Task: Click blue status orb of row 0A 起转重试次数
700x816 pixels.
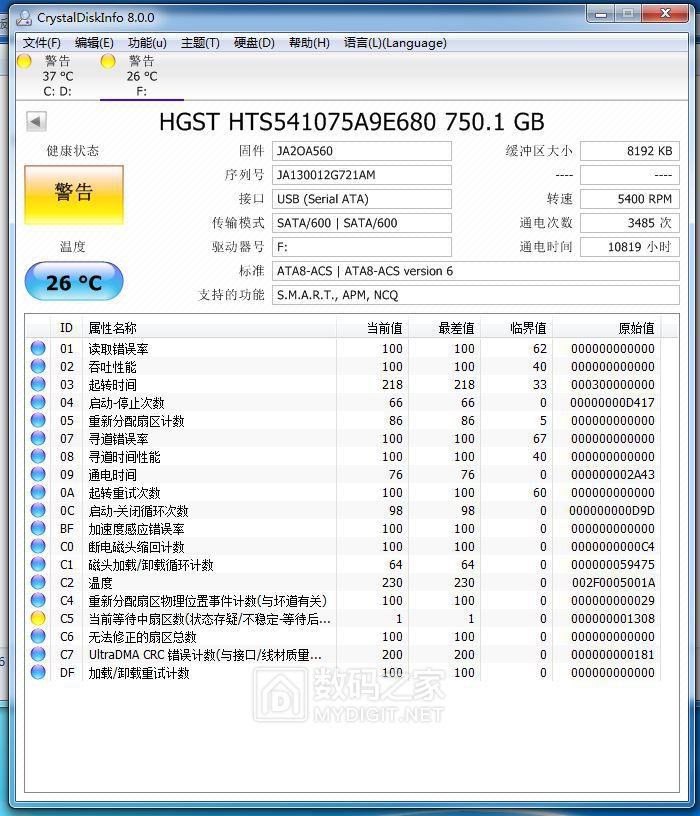Action: coord(38,492)
